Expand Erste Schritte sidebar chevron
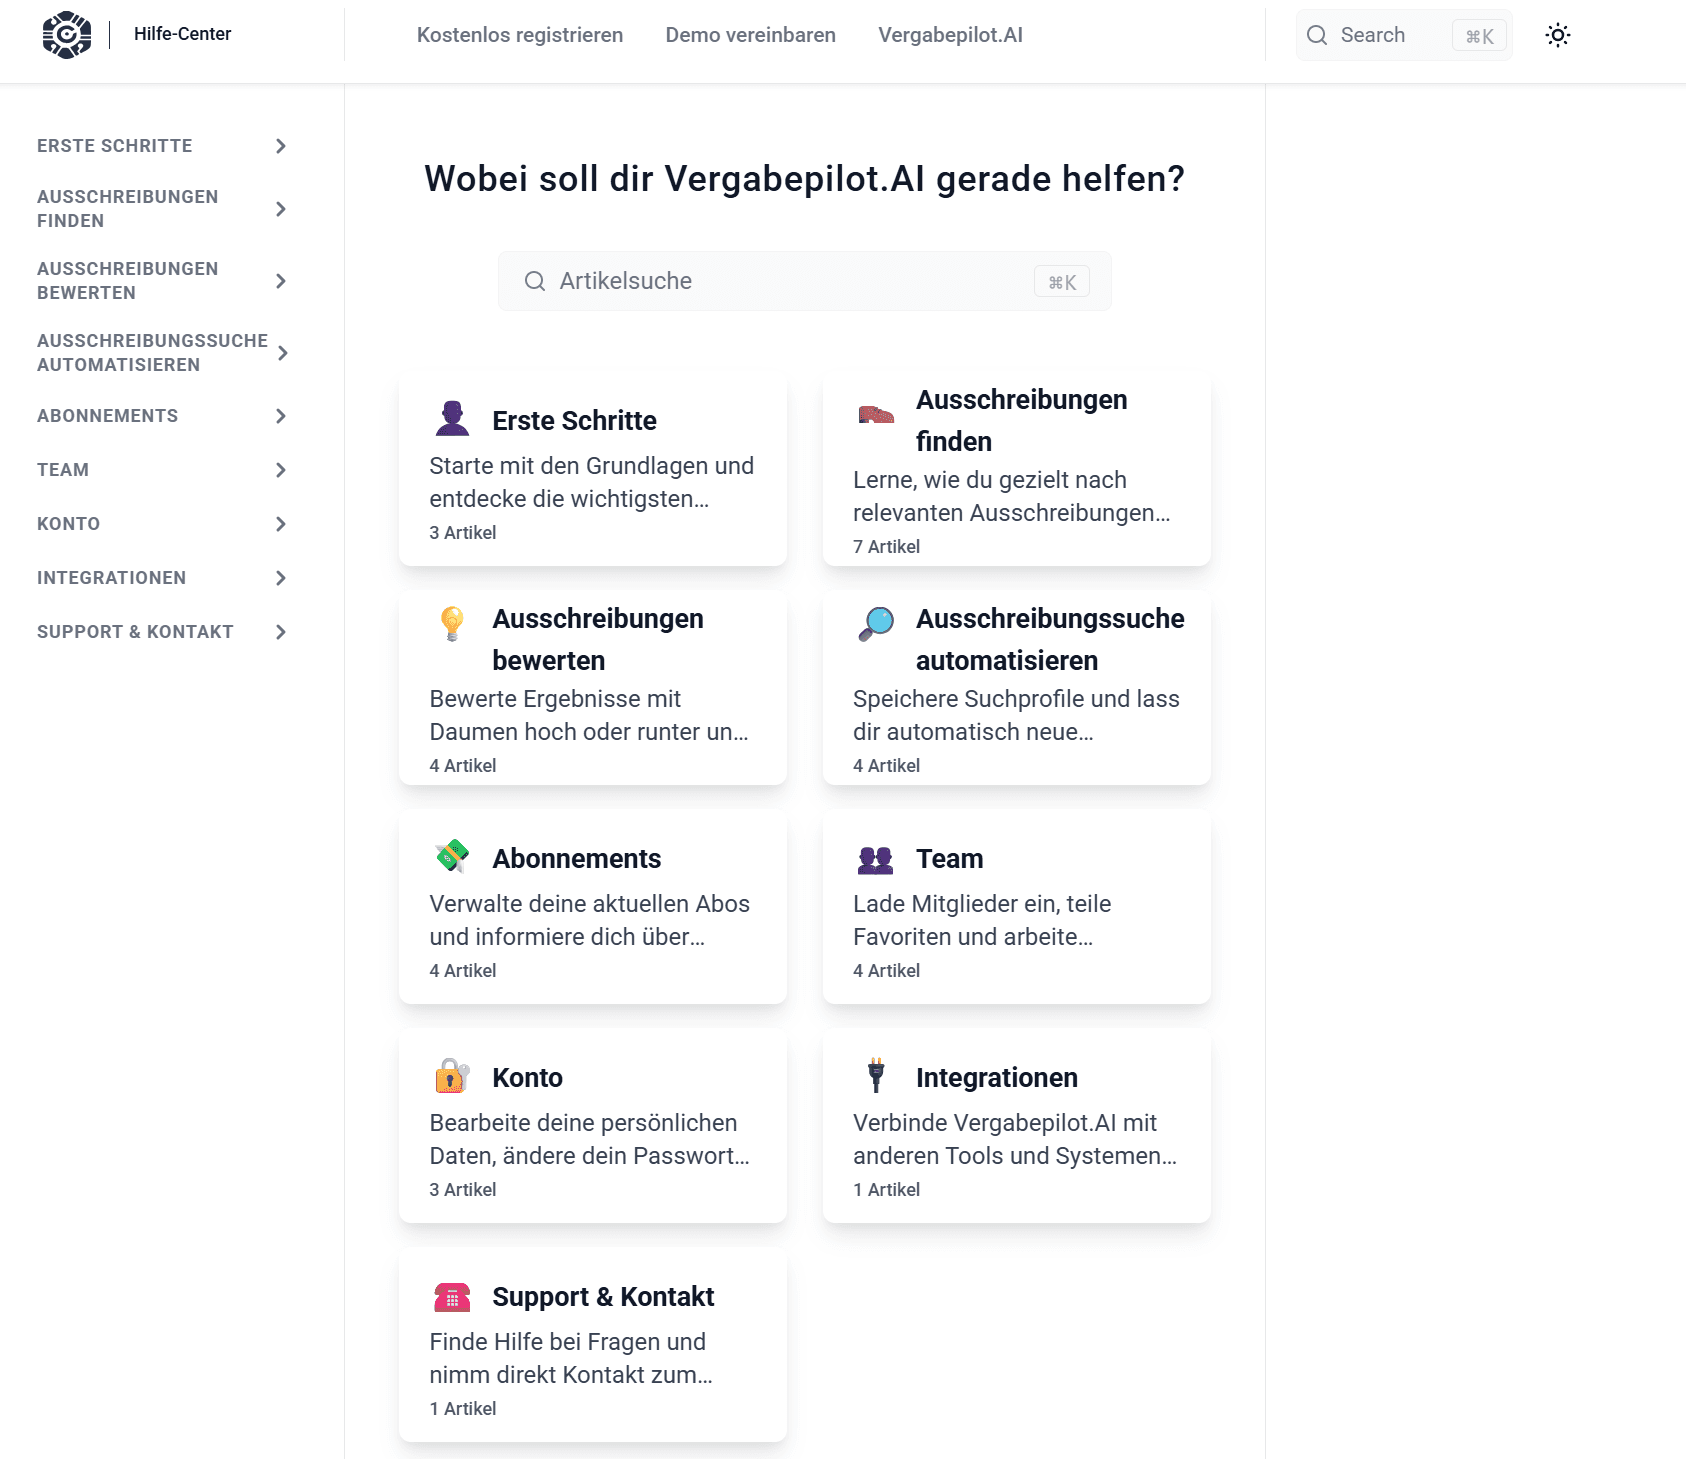The height and width of the screenshot is (1459, 1686). pos(281,146)
